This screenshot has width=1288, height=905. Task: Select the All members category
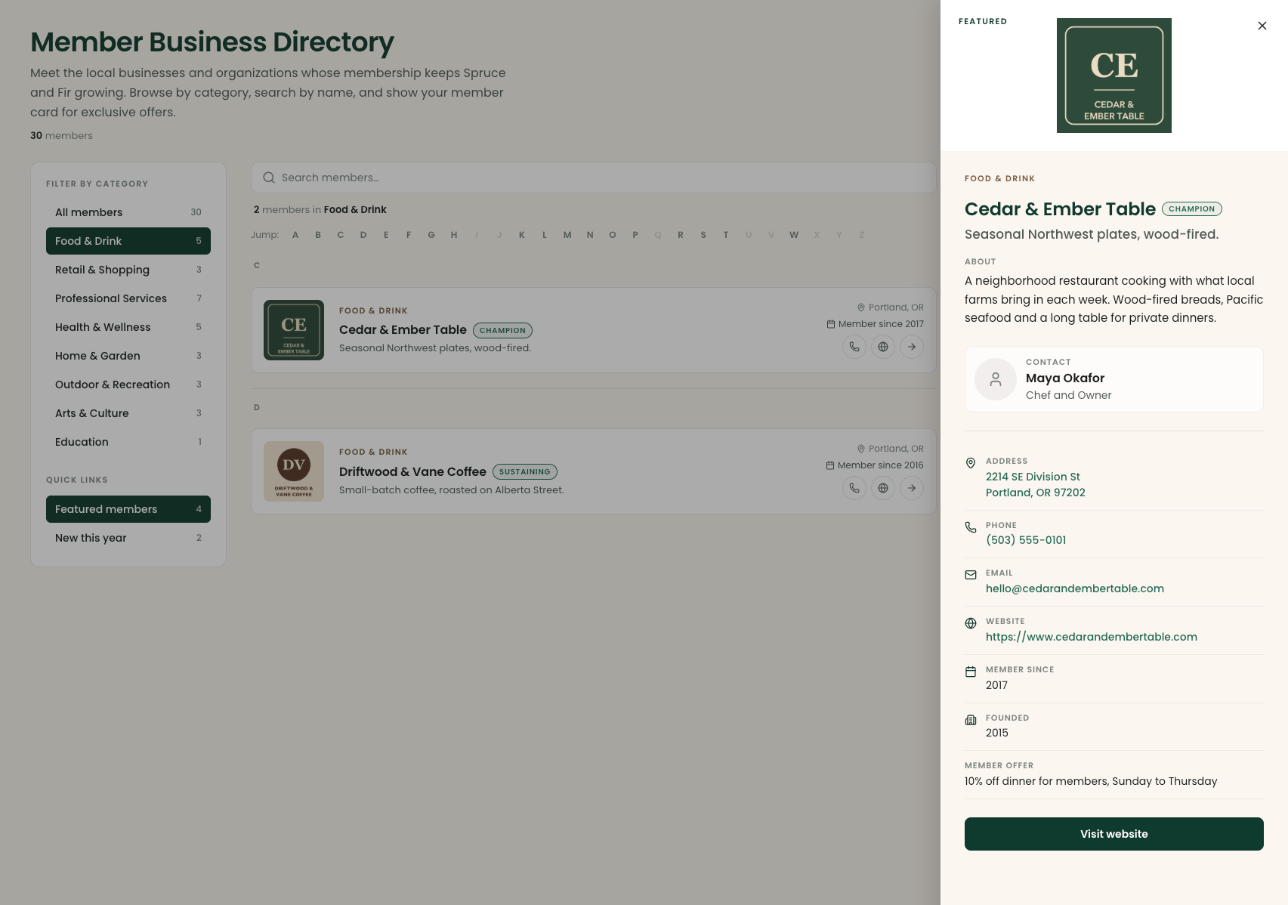pos(128,212)
